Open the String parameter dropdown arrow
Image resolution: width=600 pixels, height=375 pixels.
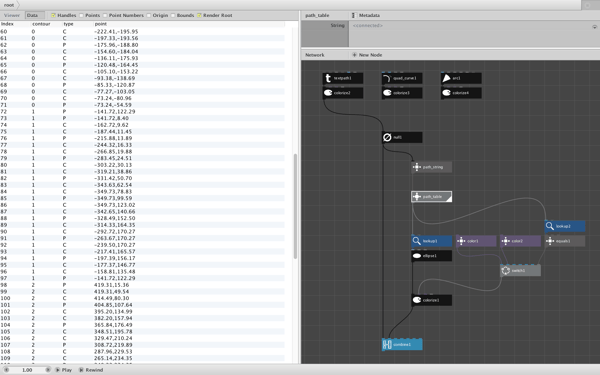[594, 27]
